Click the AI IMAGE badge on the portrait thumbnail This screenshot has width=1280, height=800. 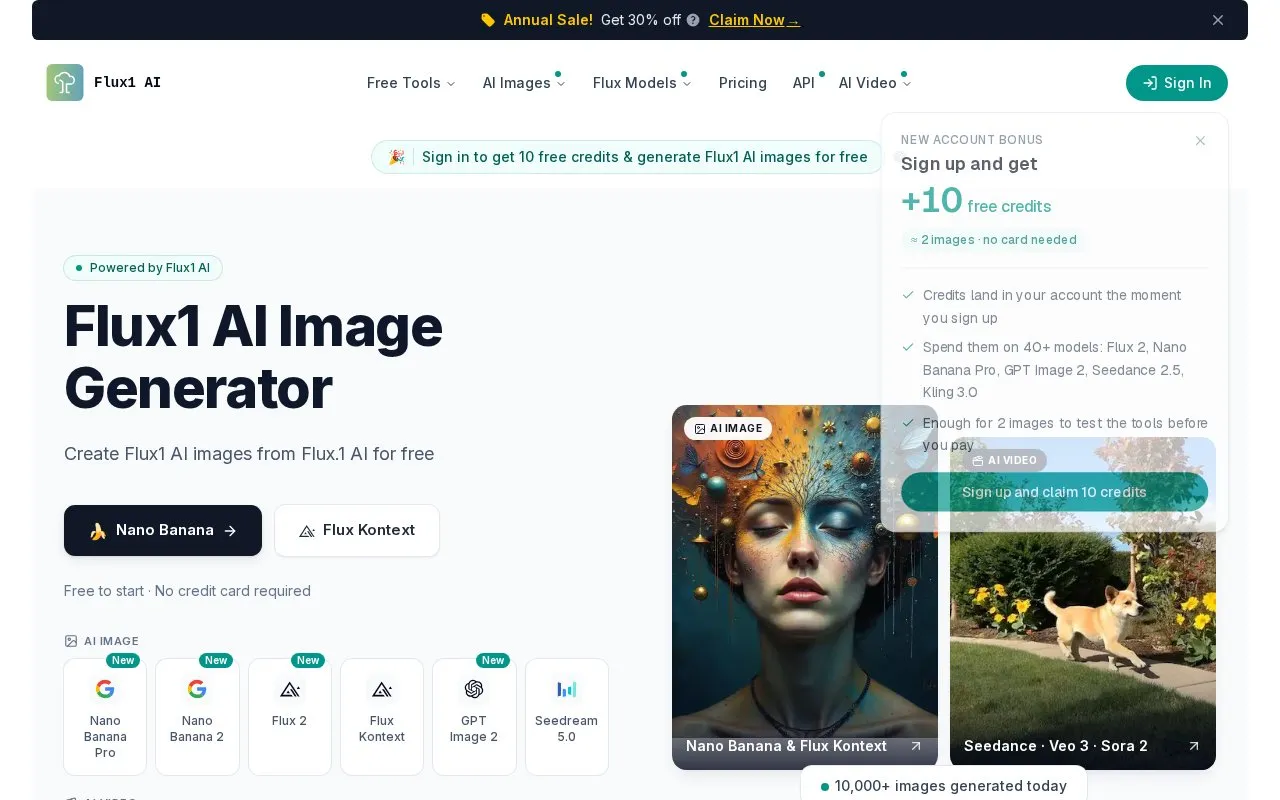coord(728,428)
